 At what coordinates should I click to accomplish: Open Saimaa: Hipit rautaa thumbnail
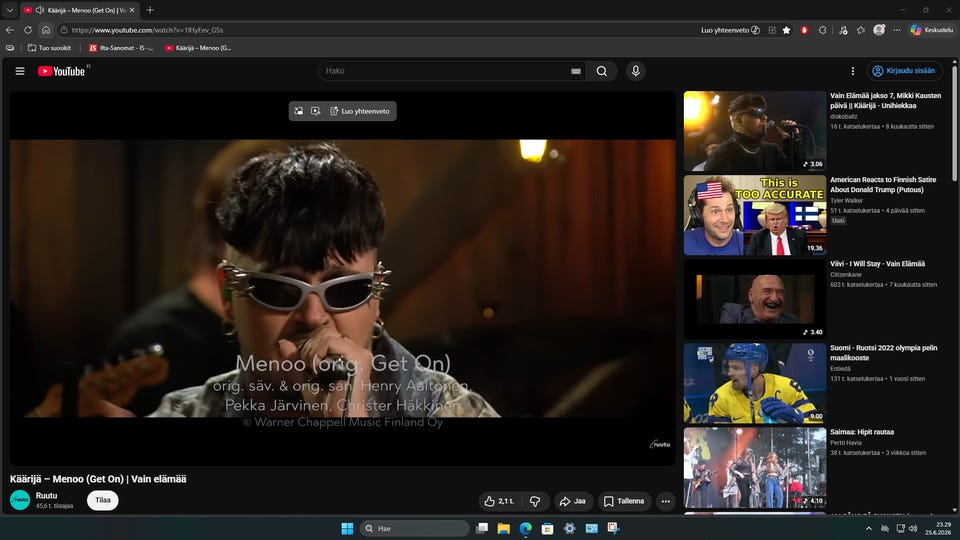755,467
